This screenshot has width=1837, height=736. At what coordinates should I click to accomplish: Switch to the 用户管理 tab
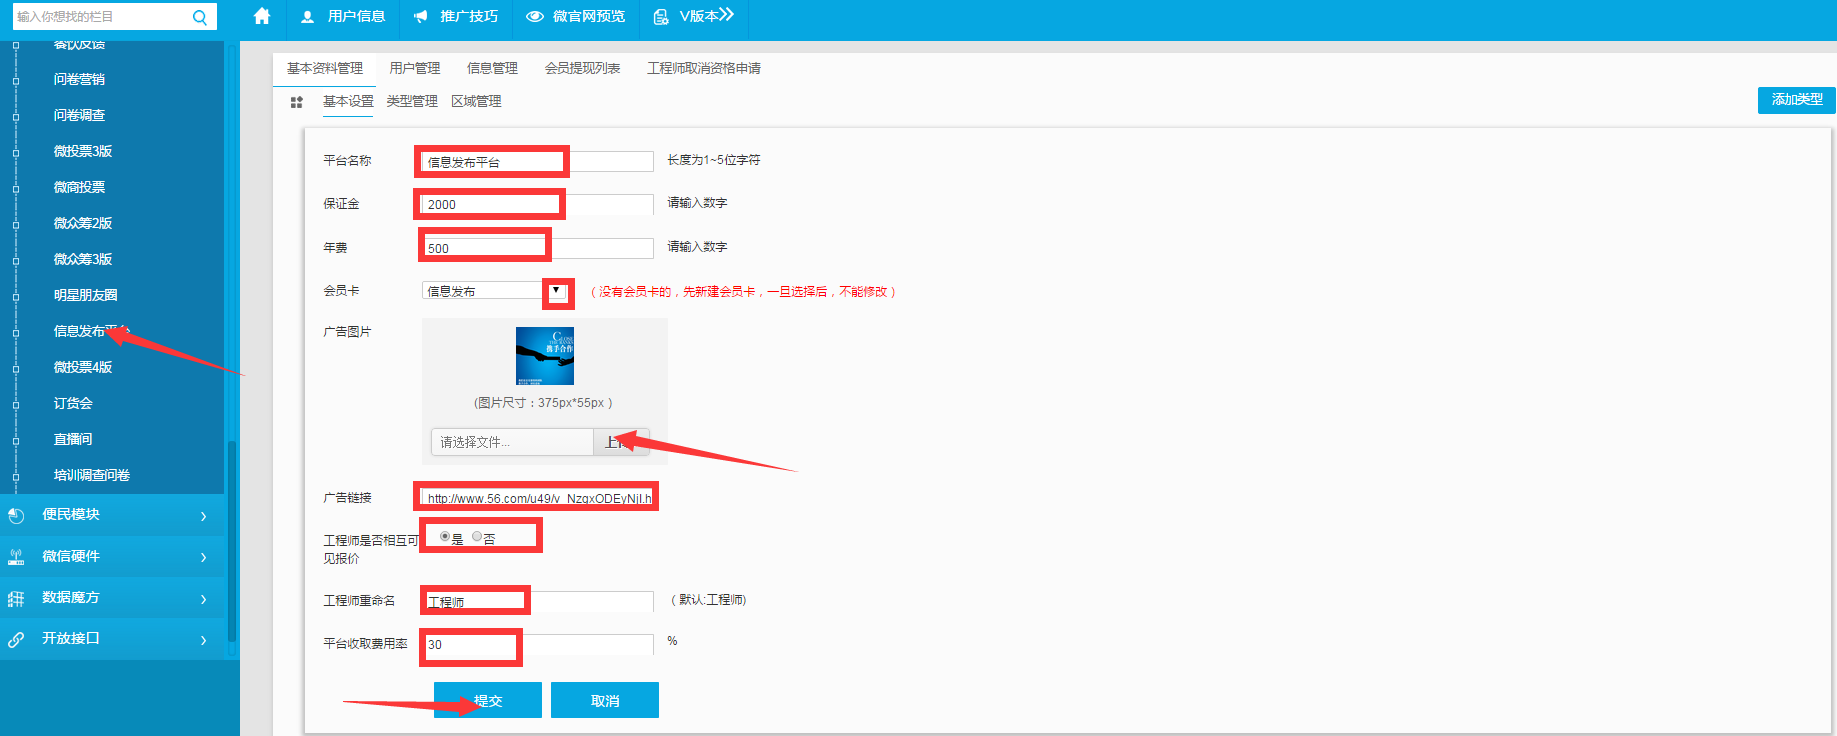point(414,68)
